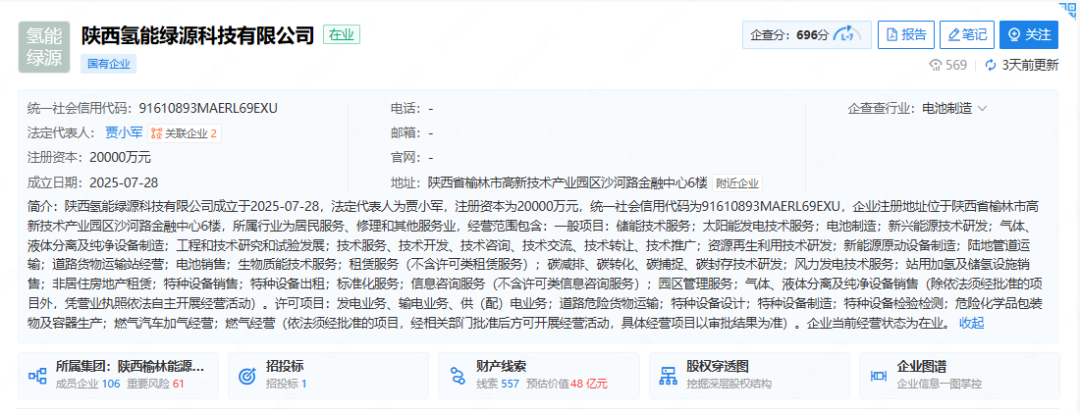Click the chain icon in 财产线索 card
1080x413 pixels.
coord(458,376)
